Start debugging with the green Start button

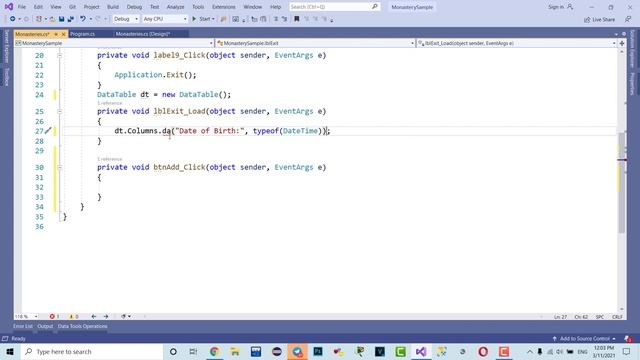click(x=202, y=19)
